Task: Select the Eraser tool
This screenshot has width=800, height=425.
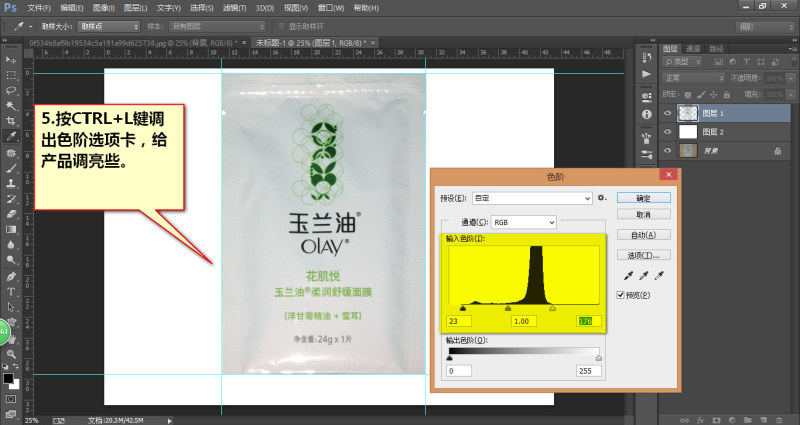Action: tap(11, 214)
